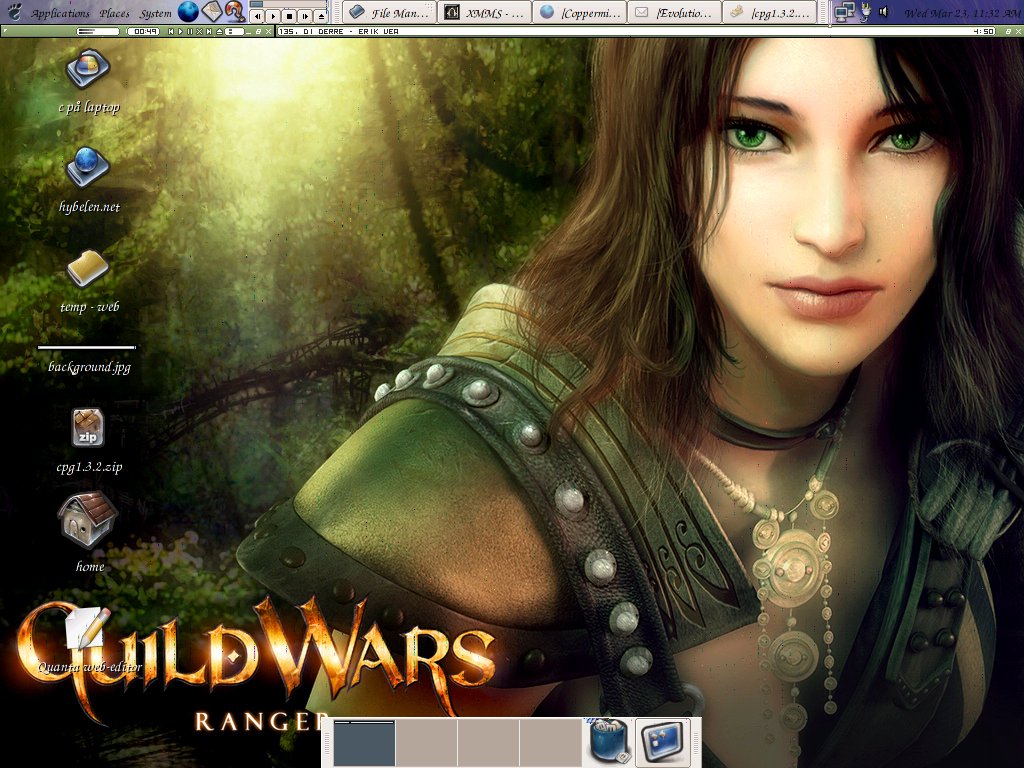Open the Applications menu
The image size is (1024, 768).
click(60, 14)
